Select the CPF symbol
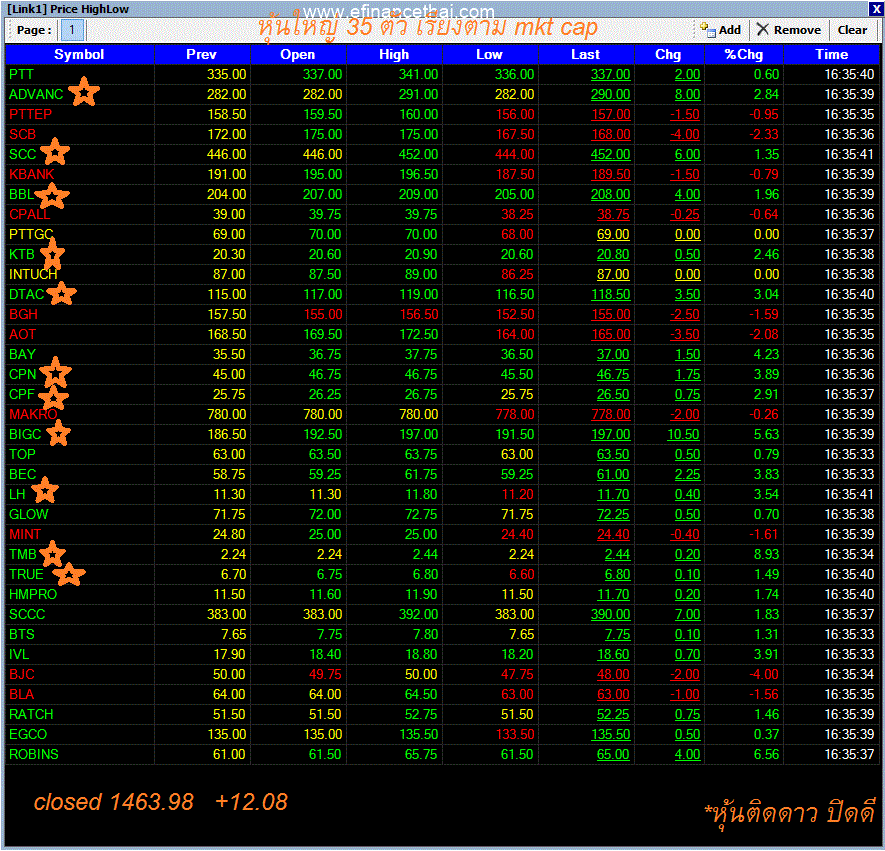This screenshot has width=885, height=851. [x=22, y=395]
